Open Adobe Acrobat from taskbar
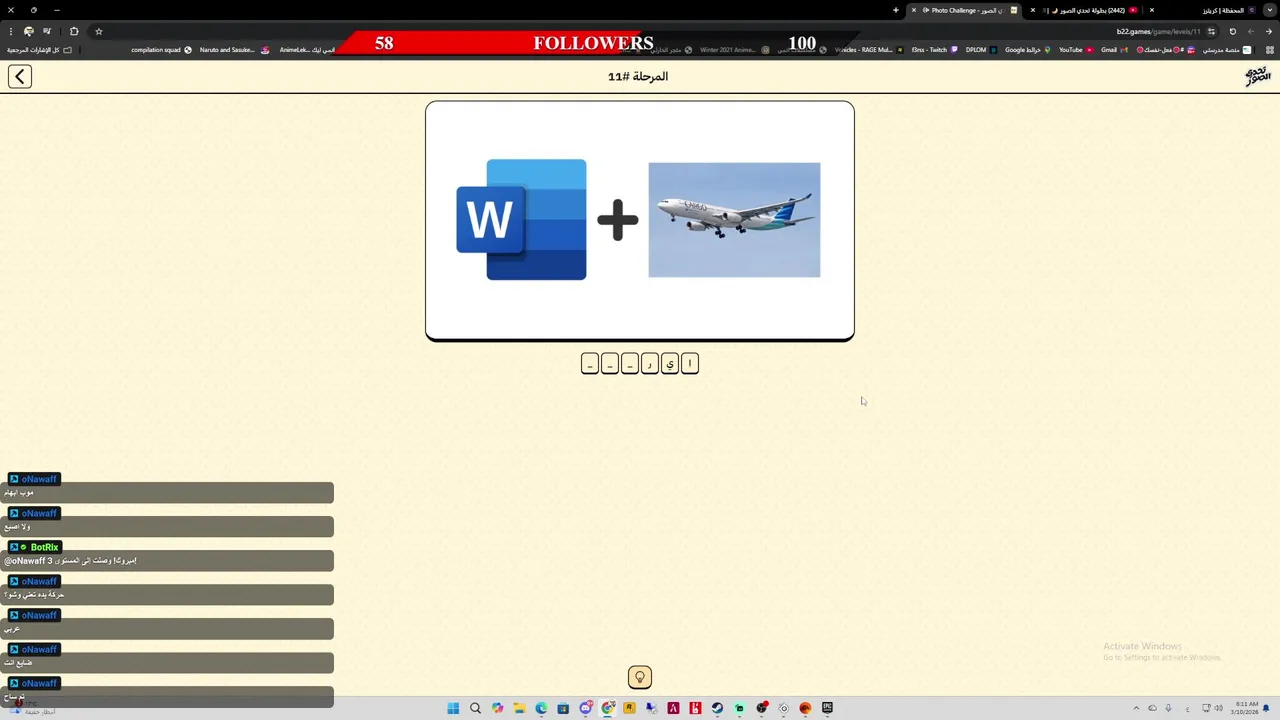The width and height of the screenshot is (1280, 720). [x=673, y=708]
